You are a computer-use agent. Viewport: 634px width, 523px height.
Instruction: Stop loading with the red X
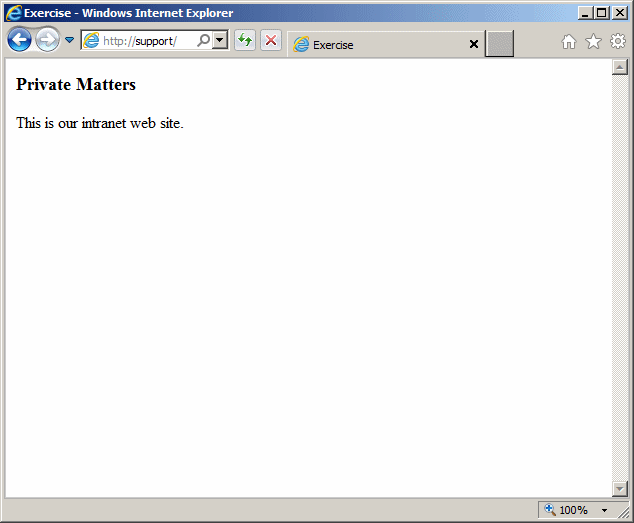tap(271, 40)
